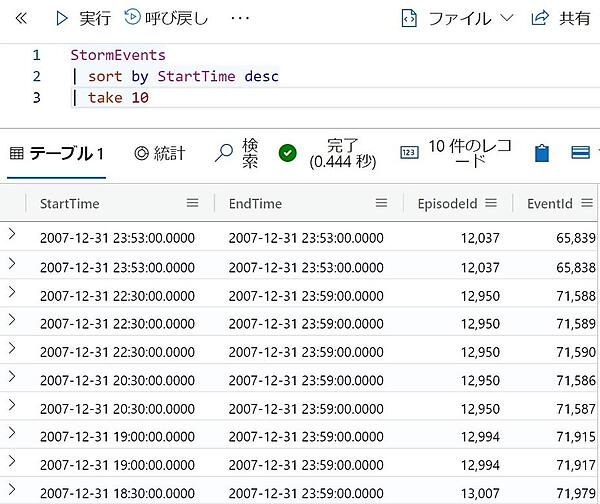Viewport: 600px width, 504px height.
Task: Sort by the StartTime column header
Action: 70,204
